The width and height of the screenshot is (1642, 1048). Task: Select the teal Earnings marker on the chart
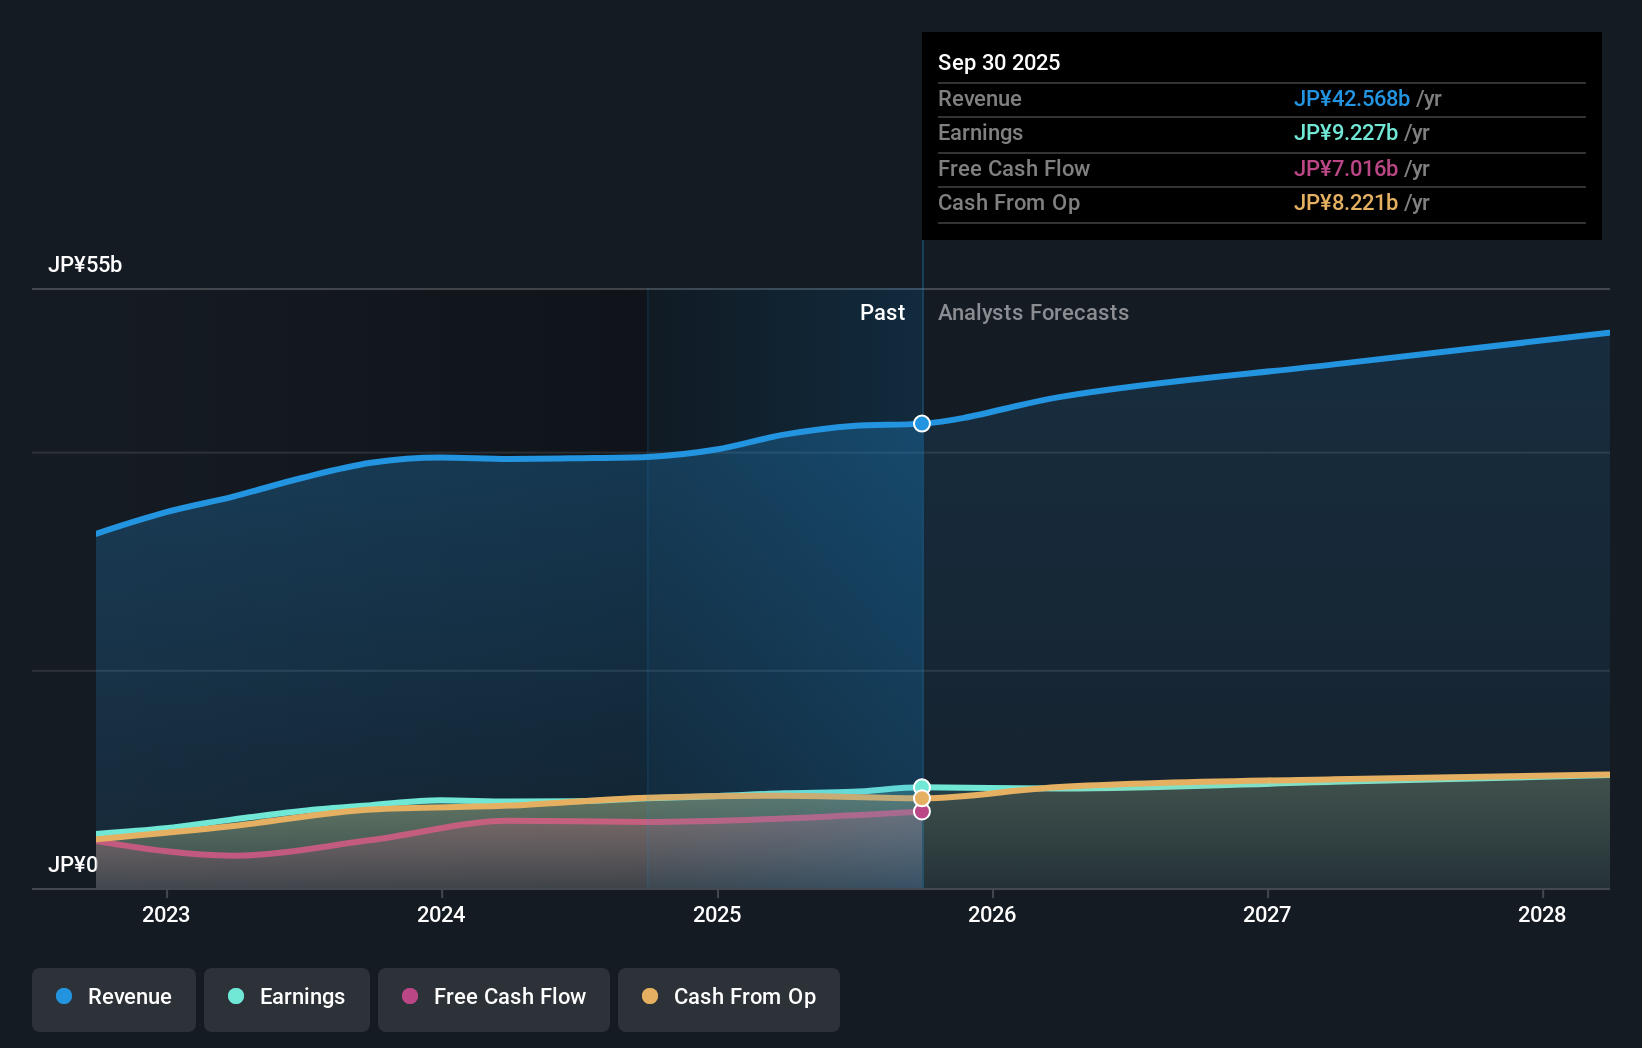(921, 785)
